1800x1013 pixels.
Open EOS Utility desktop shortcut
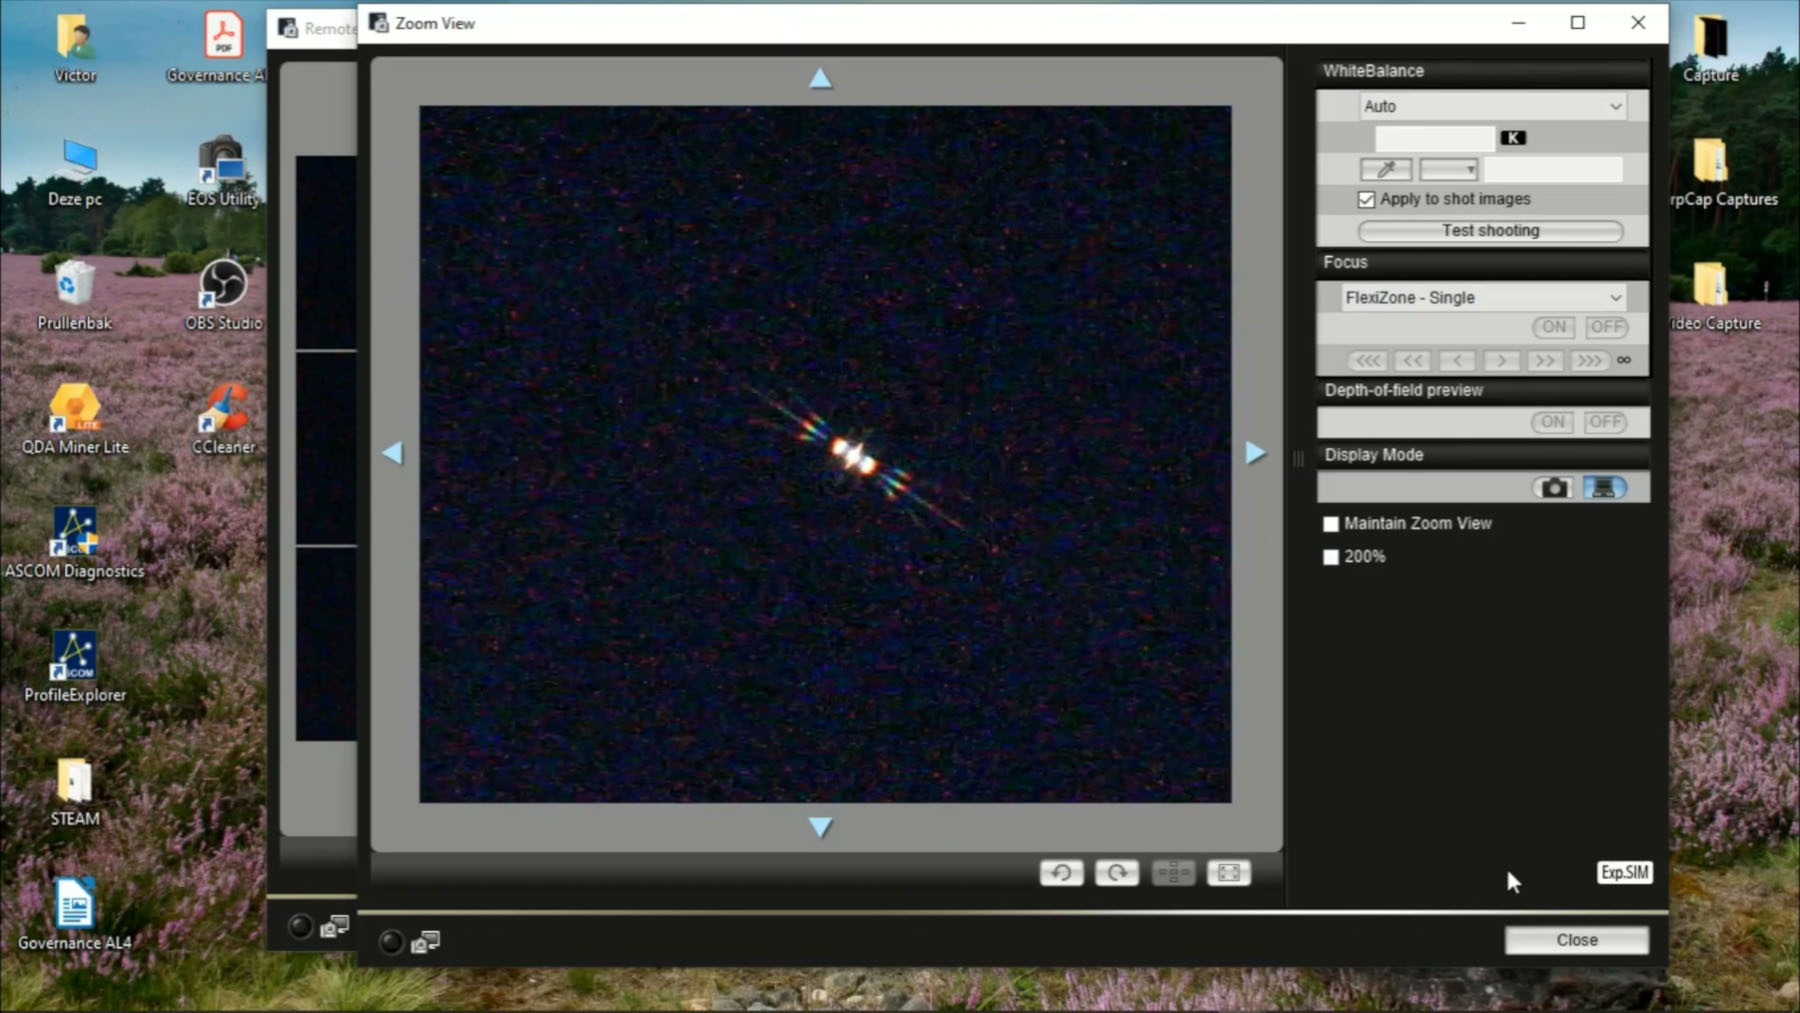pos(222,170)
